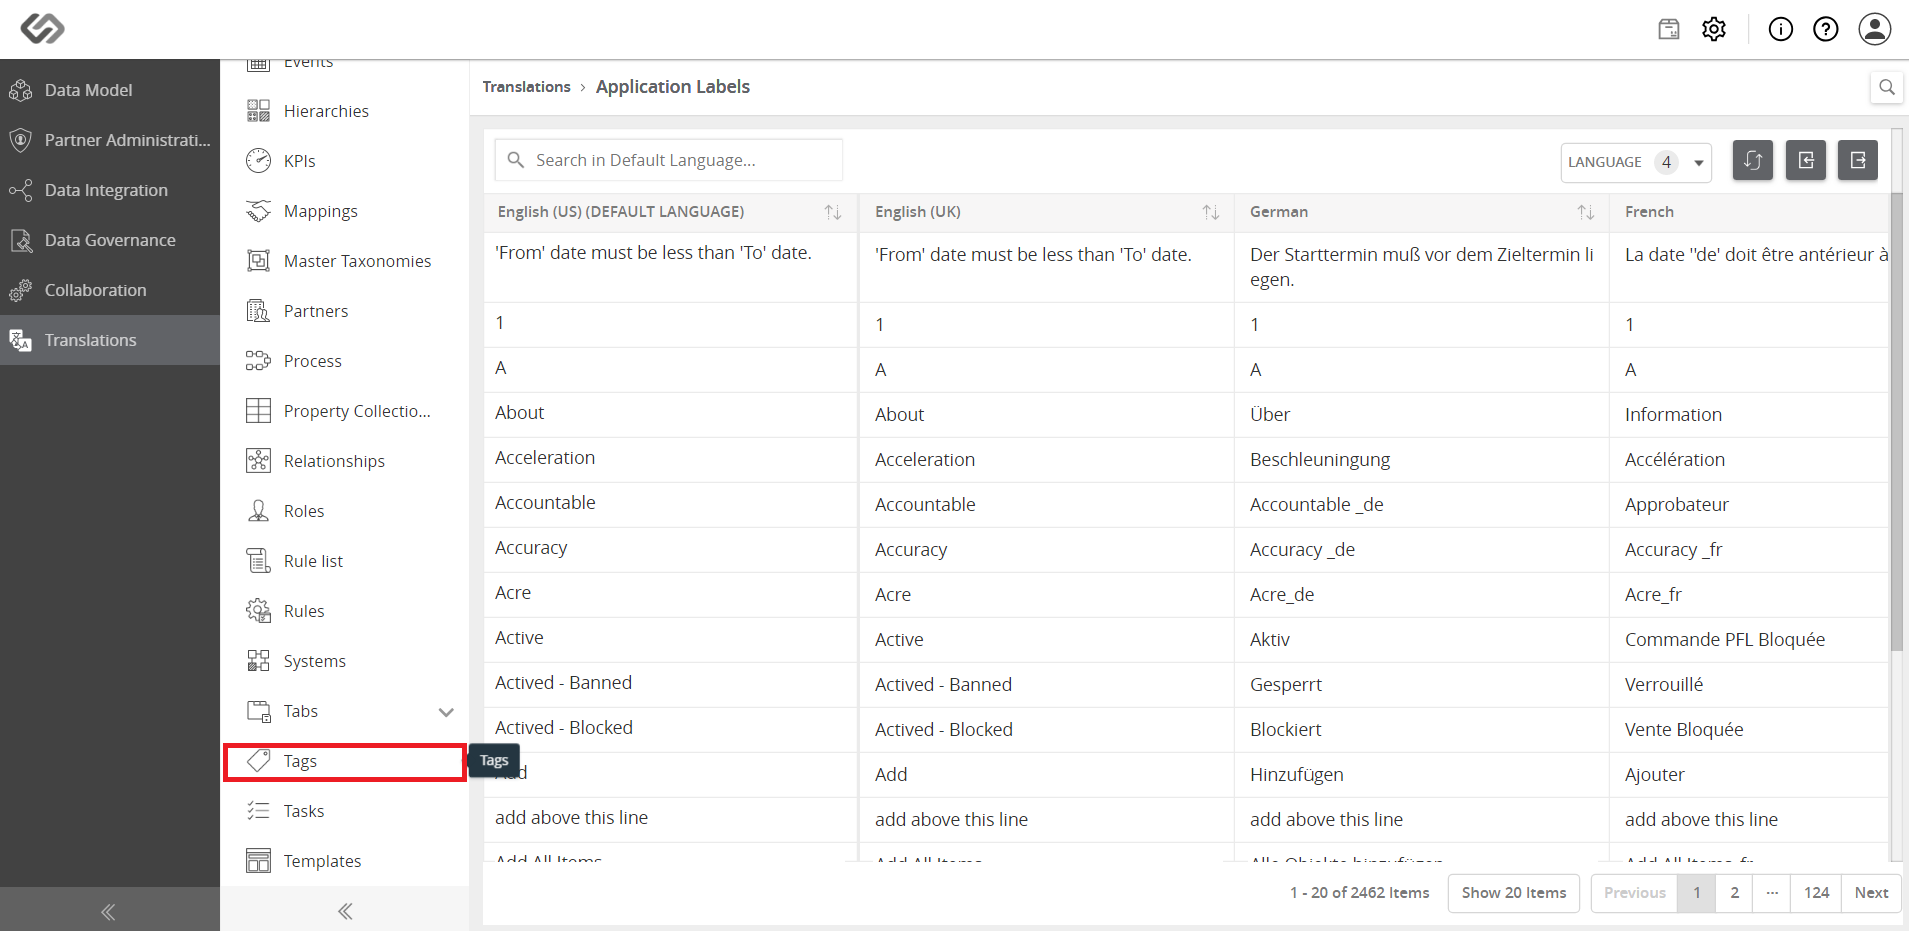Viewport: 1909px width, 931px height.
Task: Open Collaboration in the sidebar
Action: (x=110, y=290)
